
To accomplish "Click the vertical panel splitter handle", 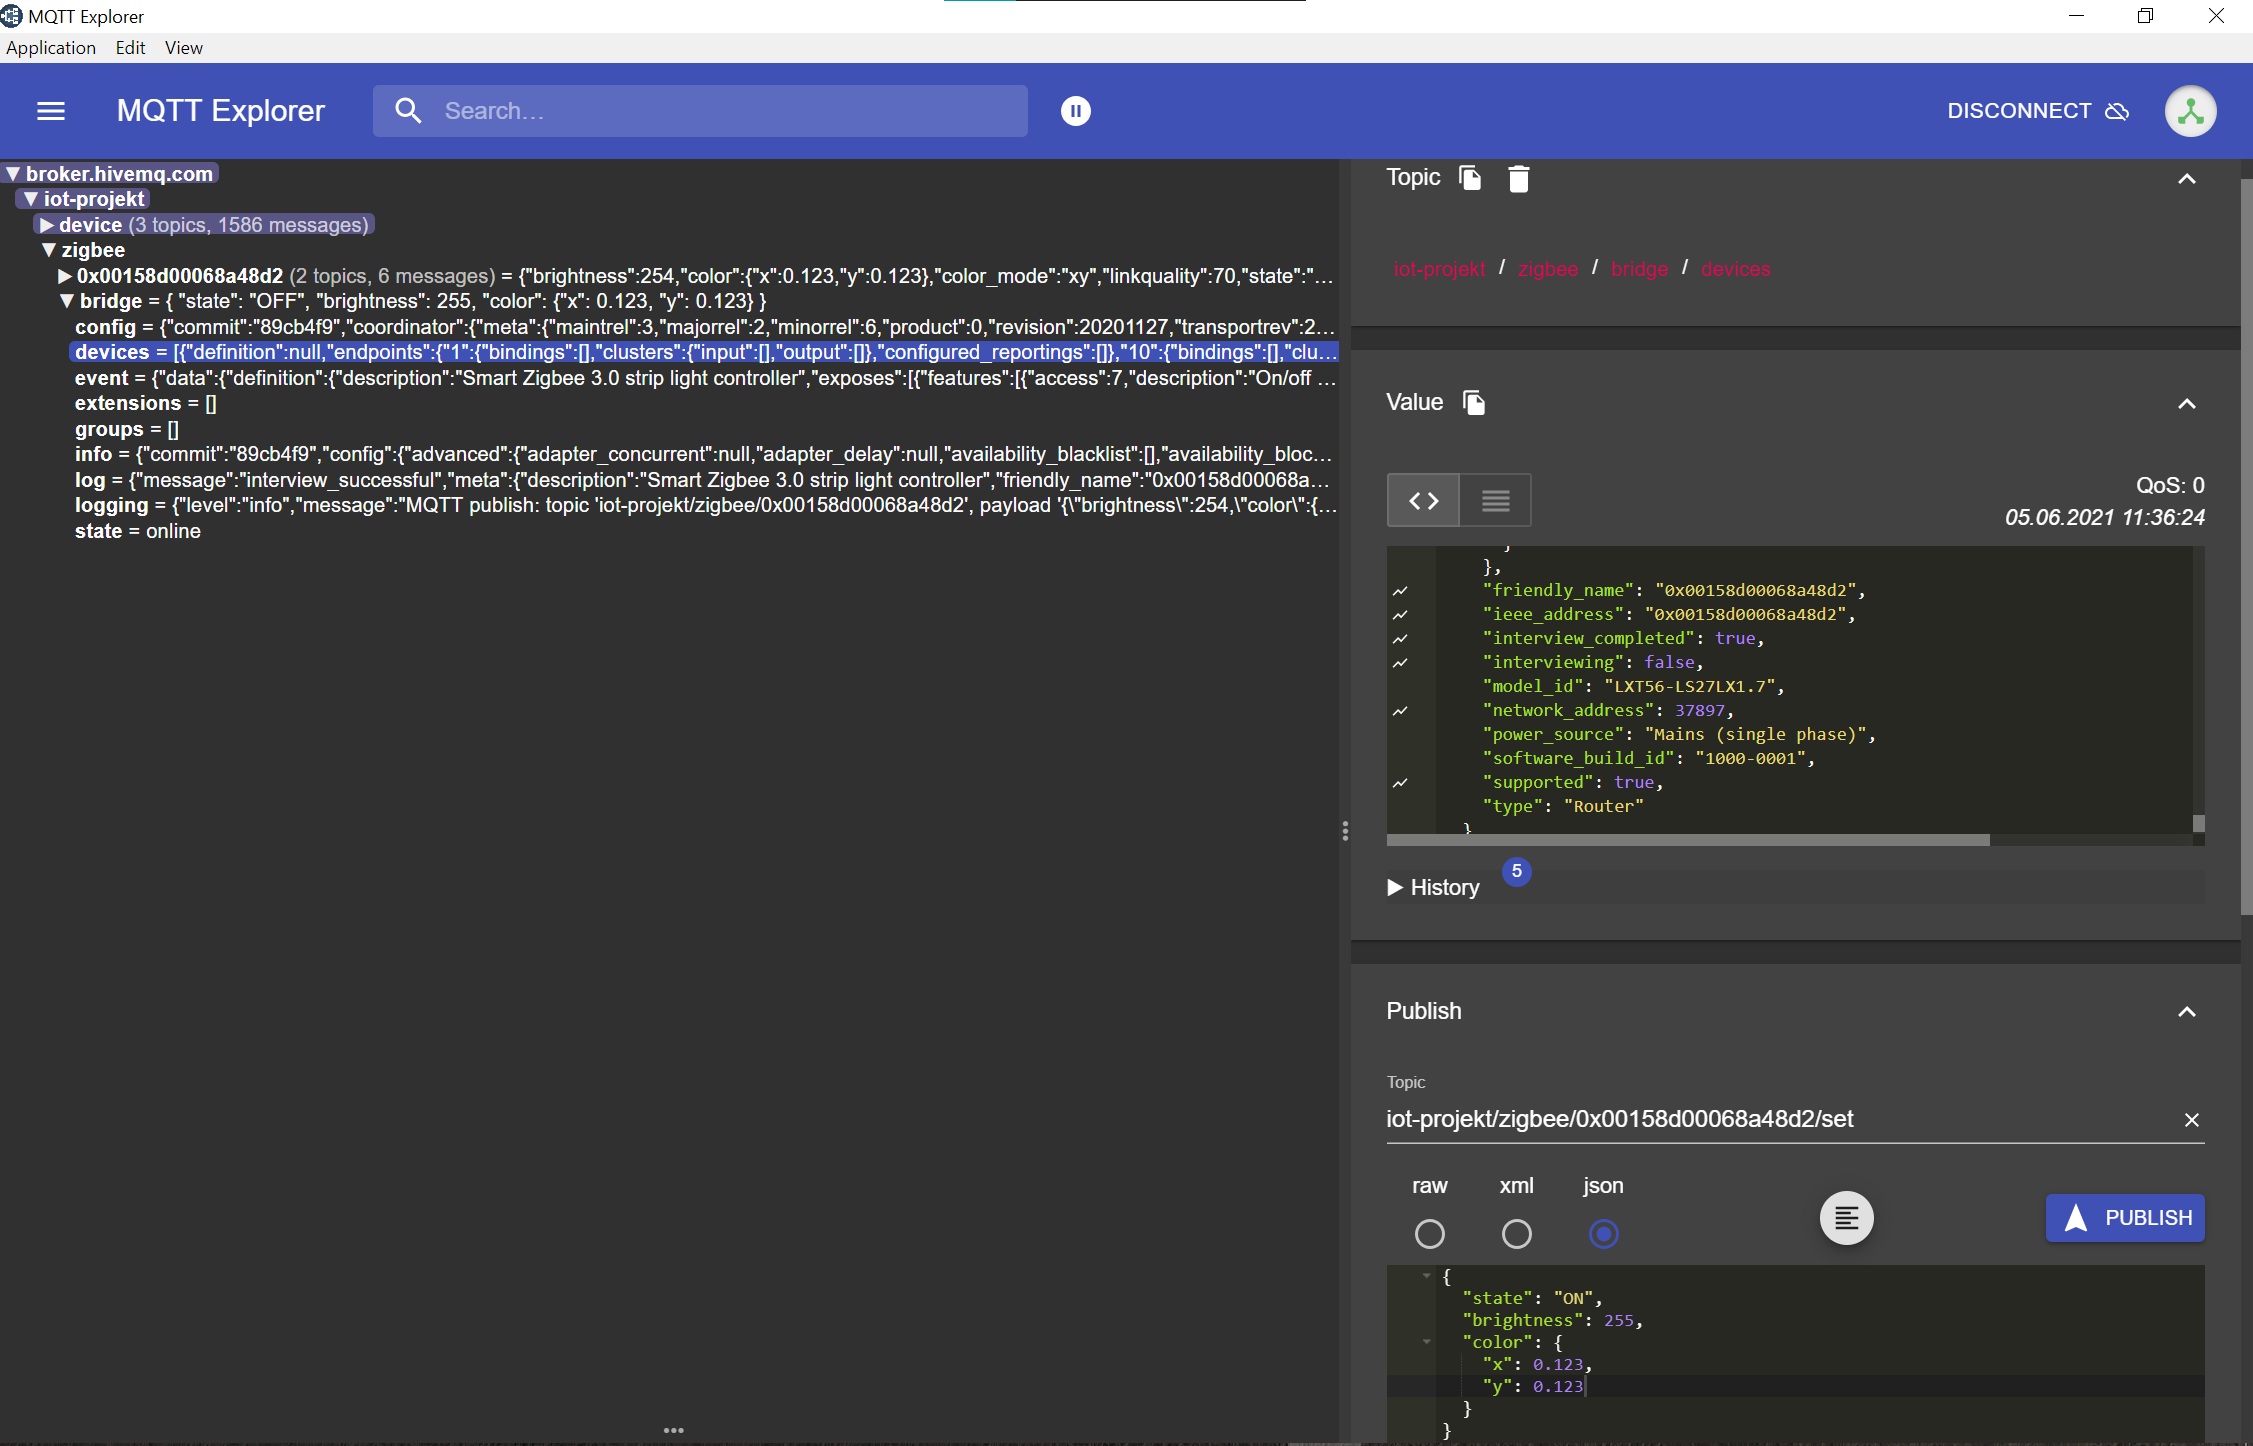I will [1344, 831].
